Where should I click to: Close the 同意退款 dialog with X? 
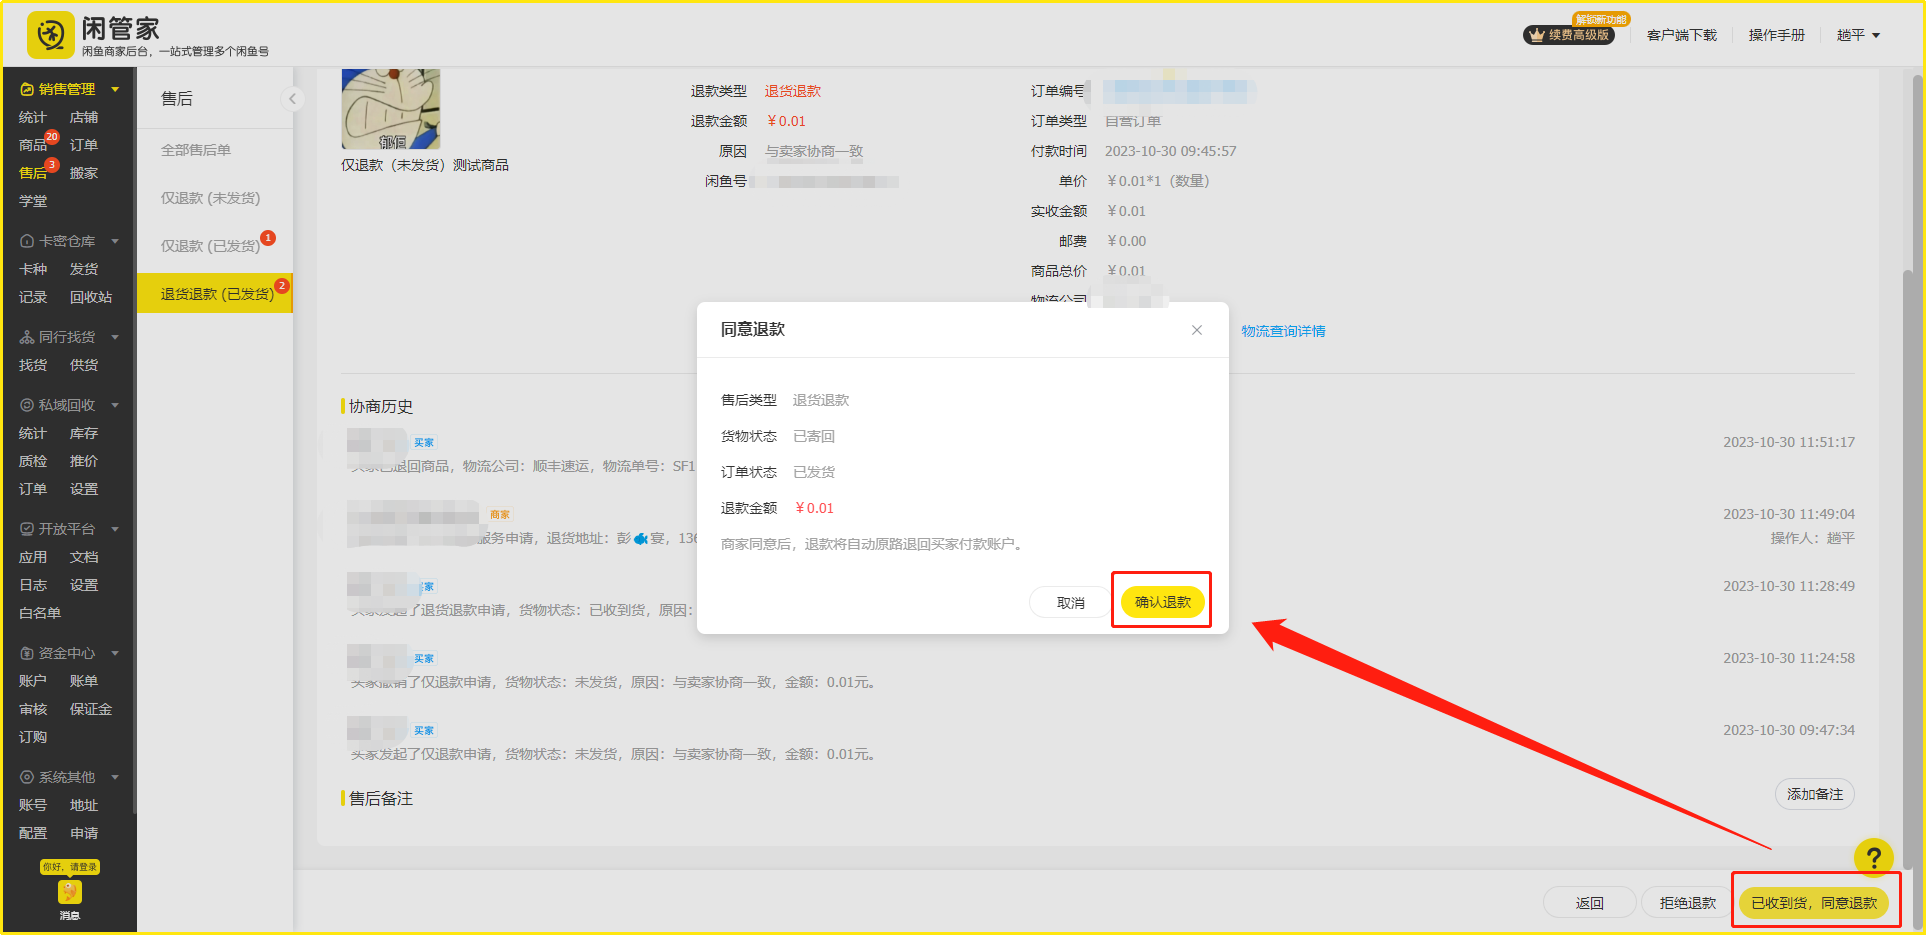point(1196,330)
